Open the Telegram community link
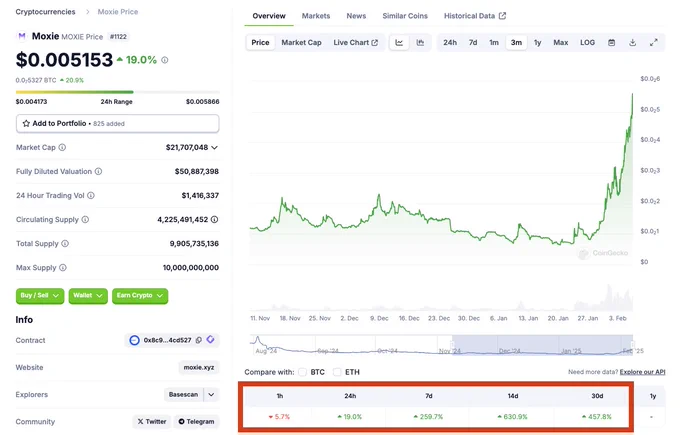The height and width of the screenshot is (435, 680). [x=196, y=422]
